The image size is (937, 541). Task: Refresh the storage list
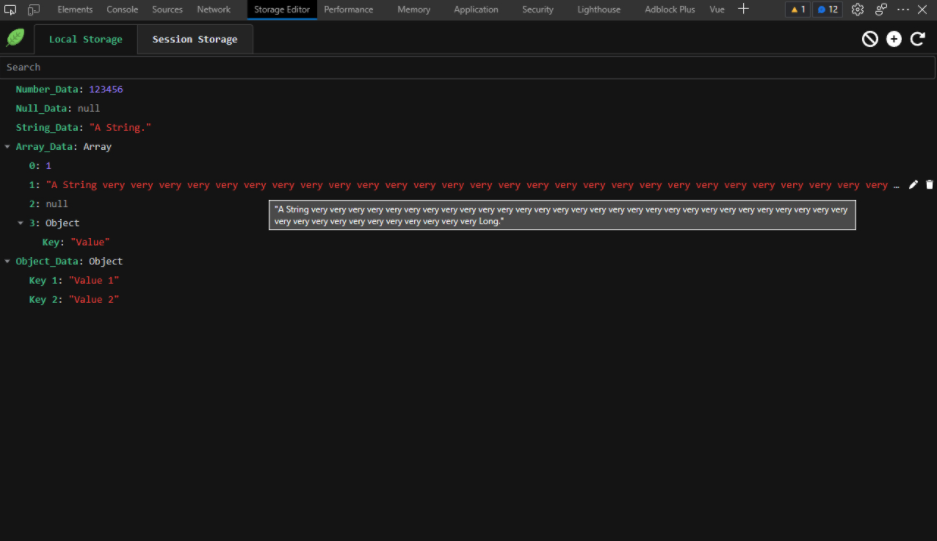(x=917, y=39)
